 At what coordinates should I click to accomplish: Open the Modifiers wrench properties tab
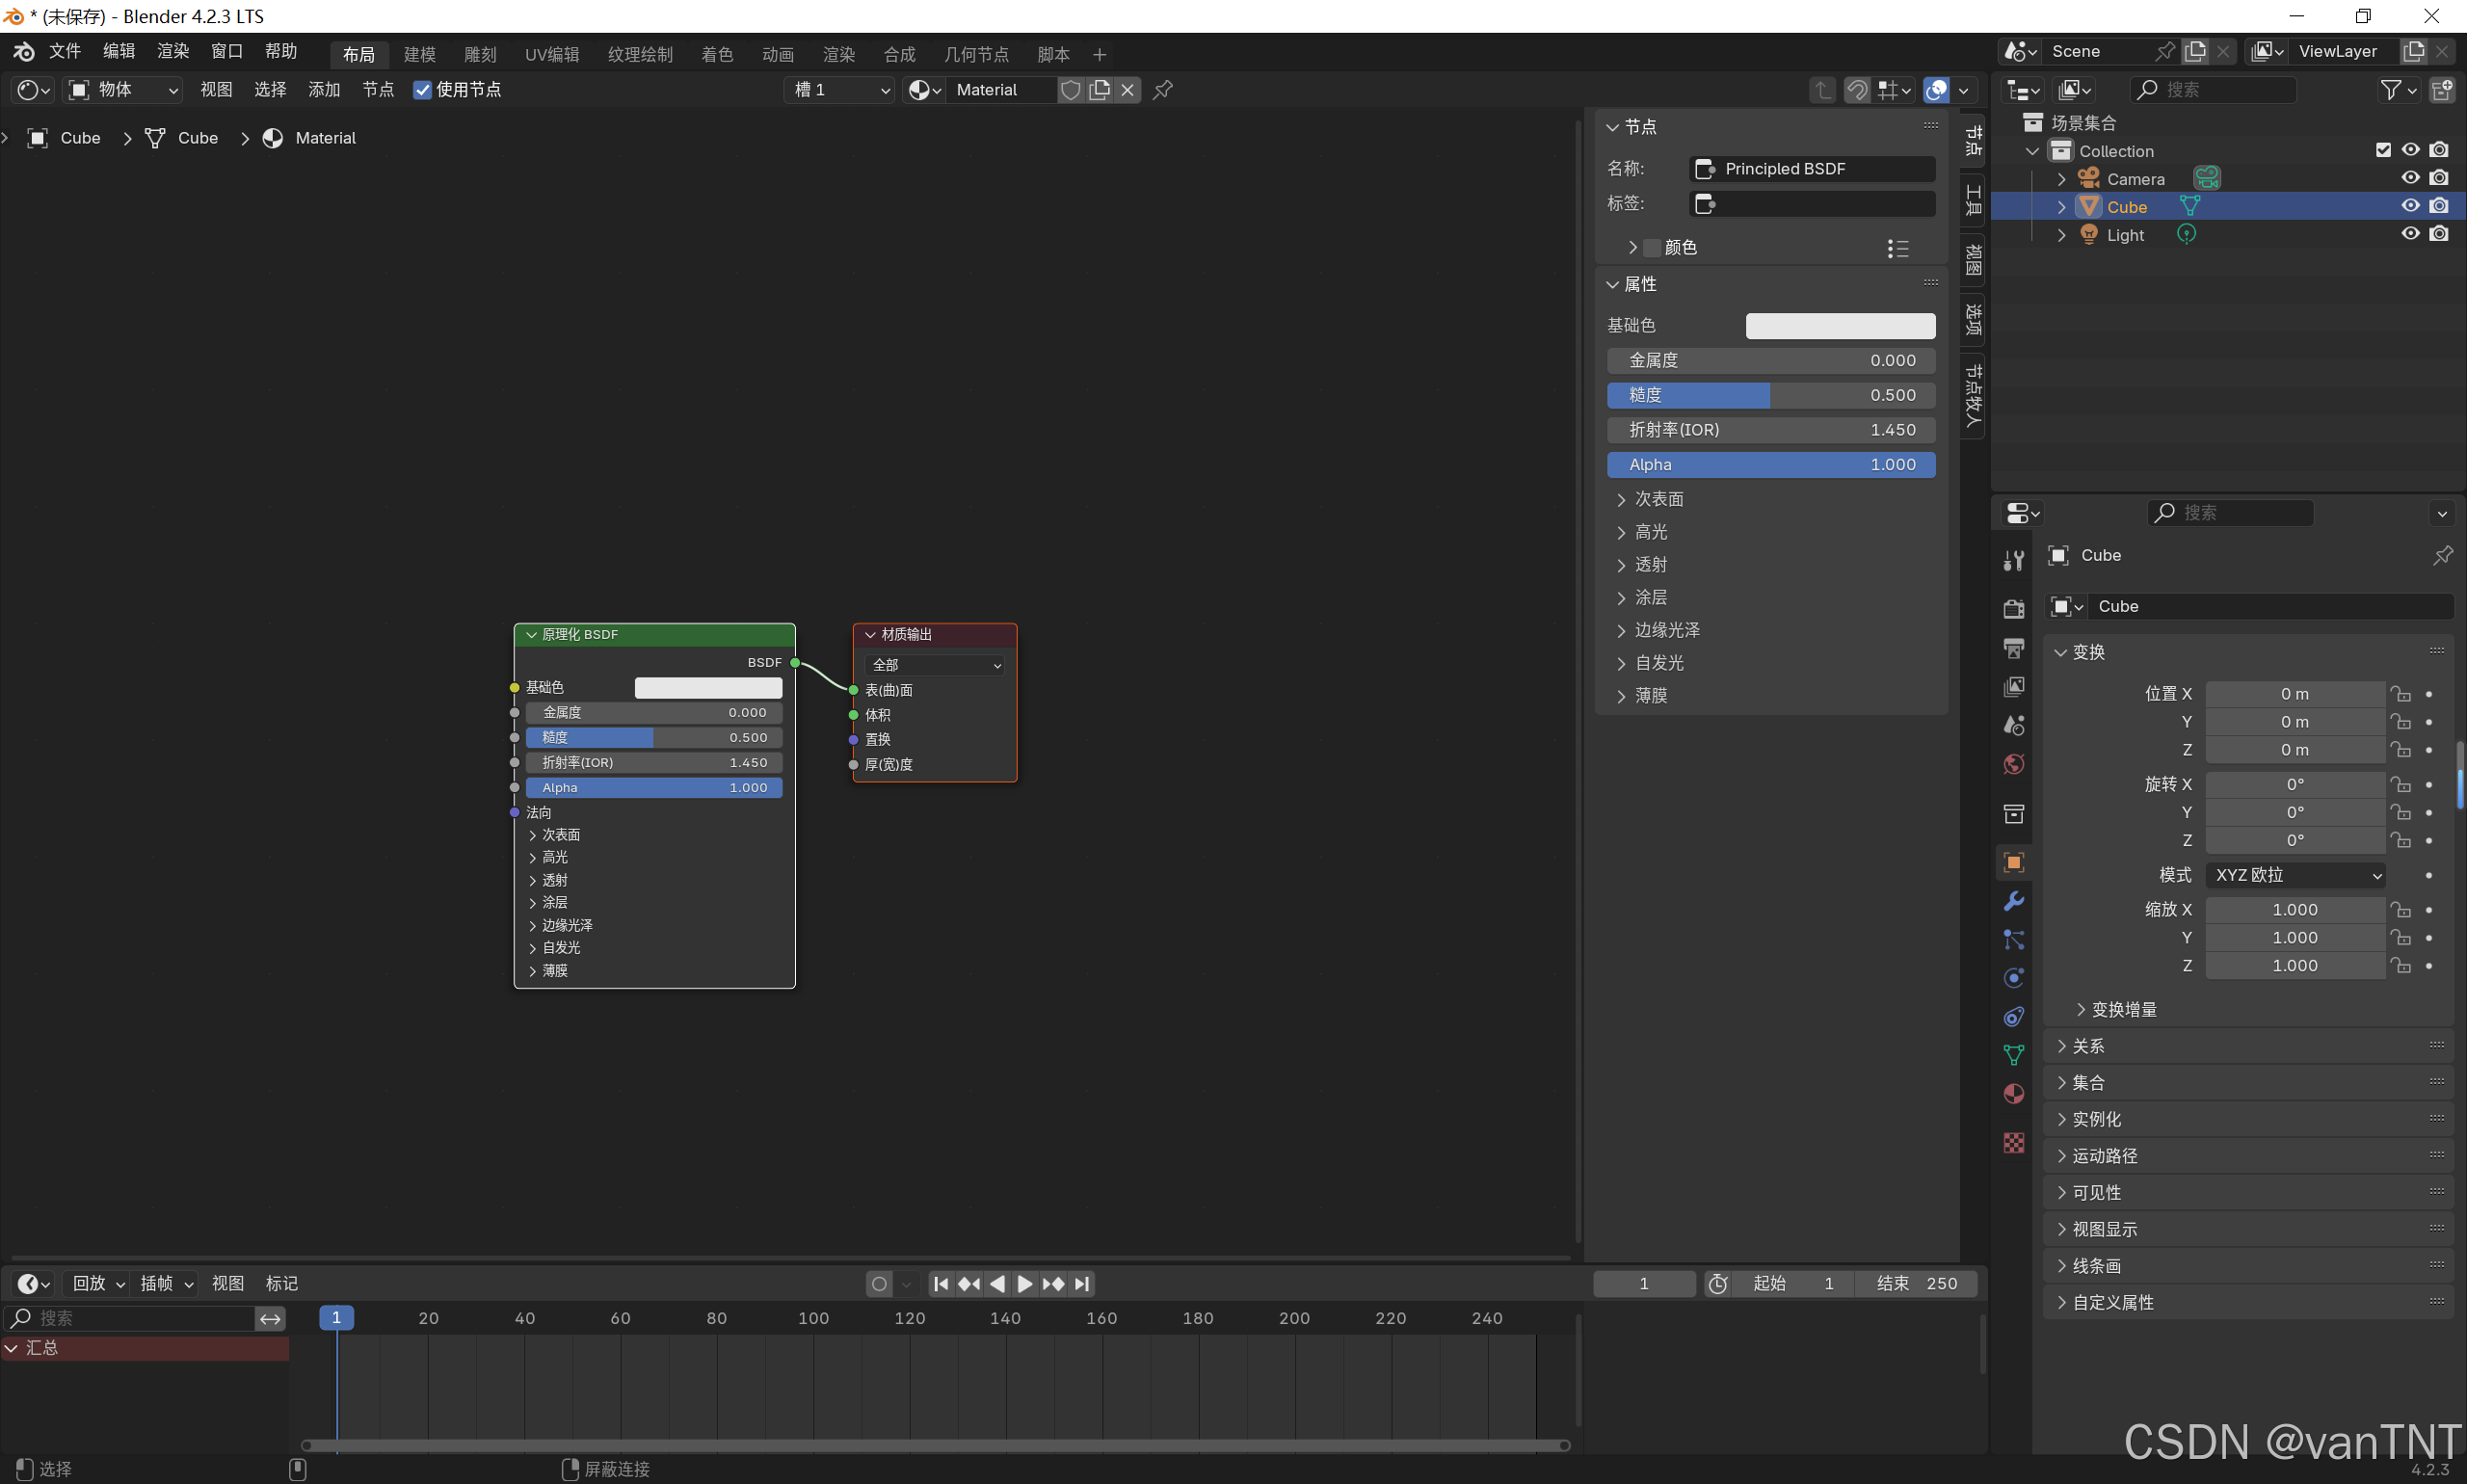tap(2014, 901)
